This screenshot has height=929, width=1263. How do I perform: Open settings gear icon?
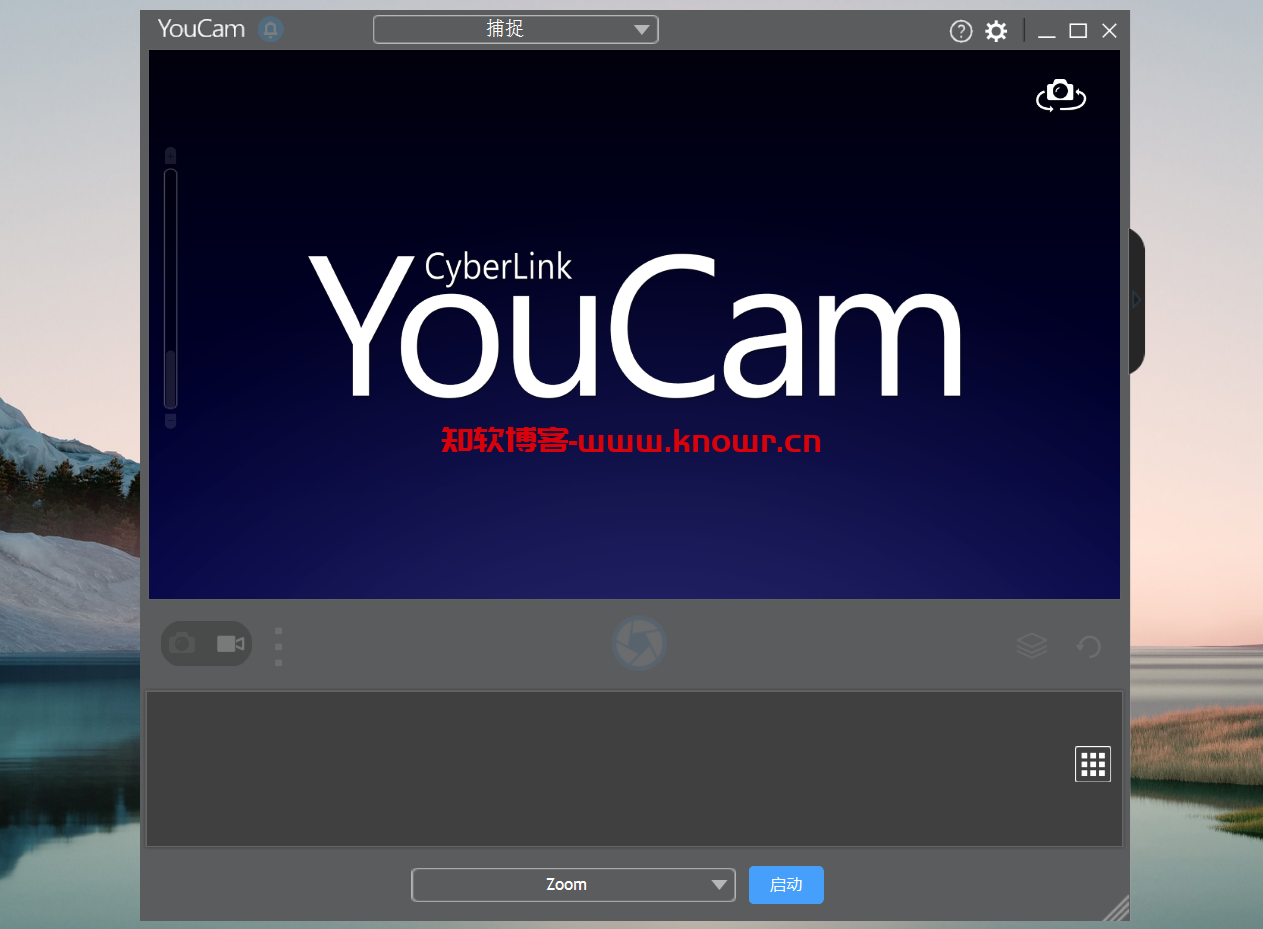(996, 31)
